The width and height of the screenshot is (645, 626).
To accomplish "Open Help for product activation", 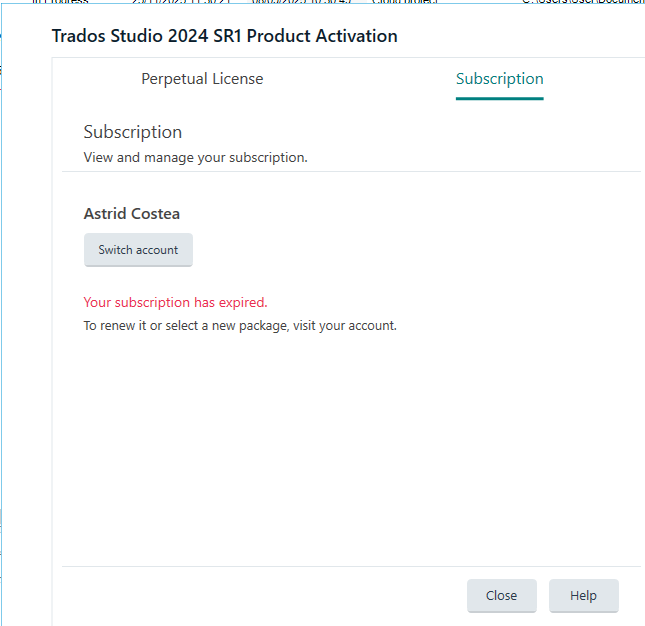I will pyautogui.click(x=583, y=596).
